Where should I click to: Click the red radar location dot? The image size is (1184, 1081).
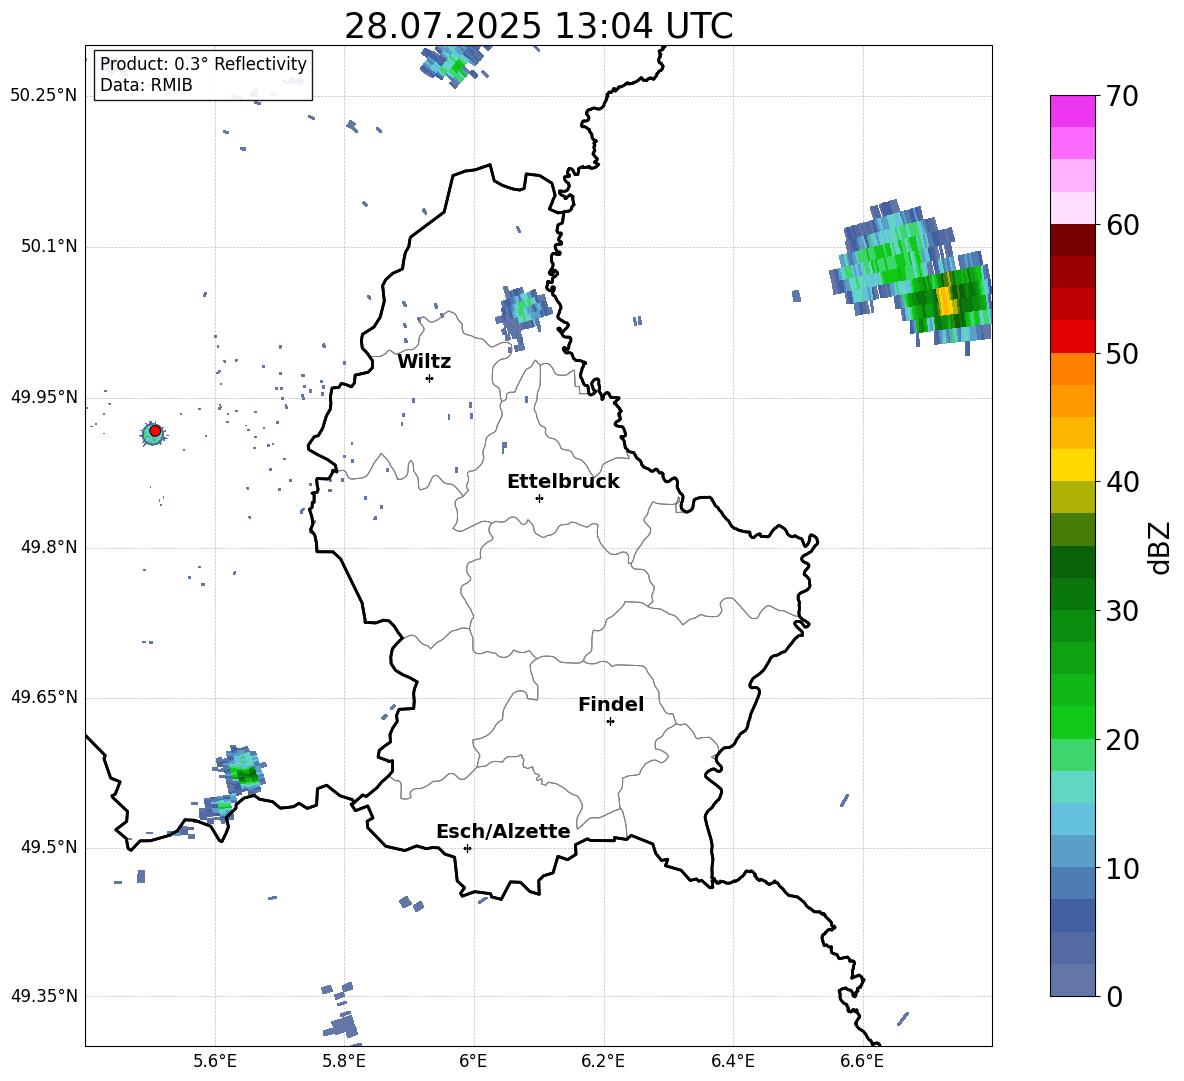pyautogui.click(x=155, y=431)
